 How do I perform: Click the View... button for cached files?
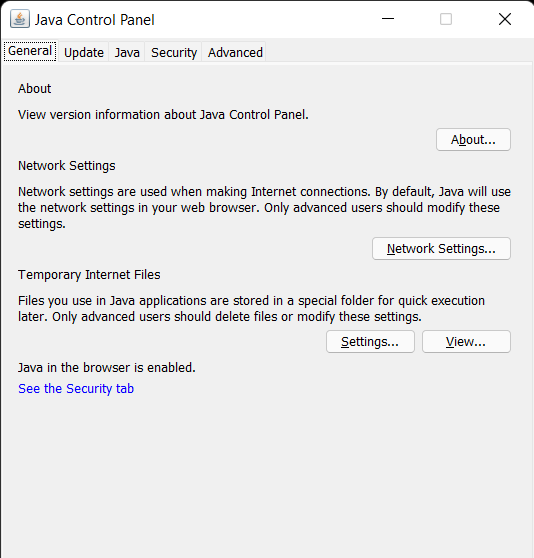(x=466, y=342)
